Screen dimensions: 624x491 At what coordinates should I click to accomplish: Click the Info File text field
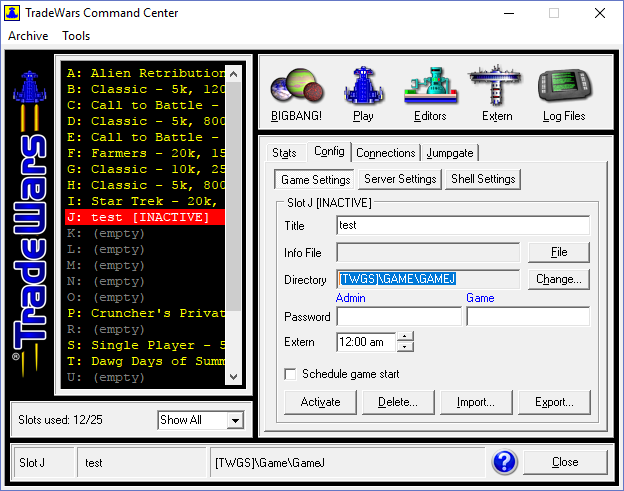[x=428, y=252]
